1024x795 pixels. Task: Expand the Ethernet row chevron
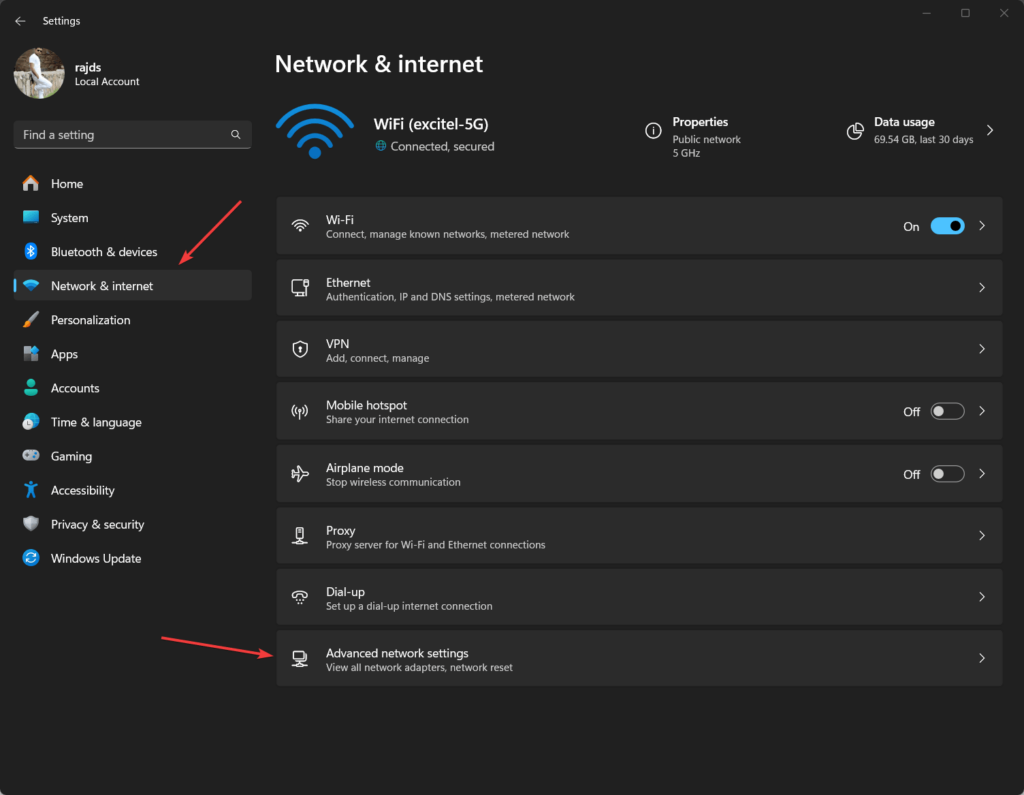tap(982, 288)
